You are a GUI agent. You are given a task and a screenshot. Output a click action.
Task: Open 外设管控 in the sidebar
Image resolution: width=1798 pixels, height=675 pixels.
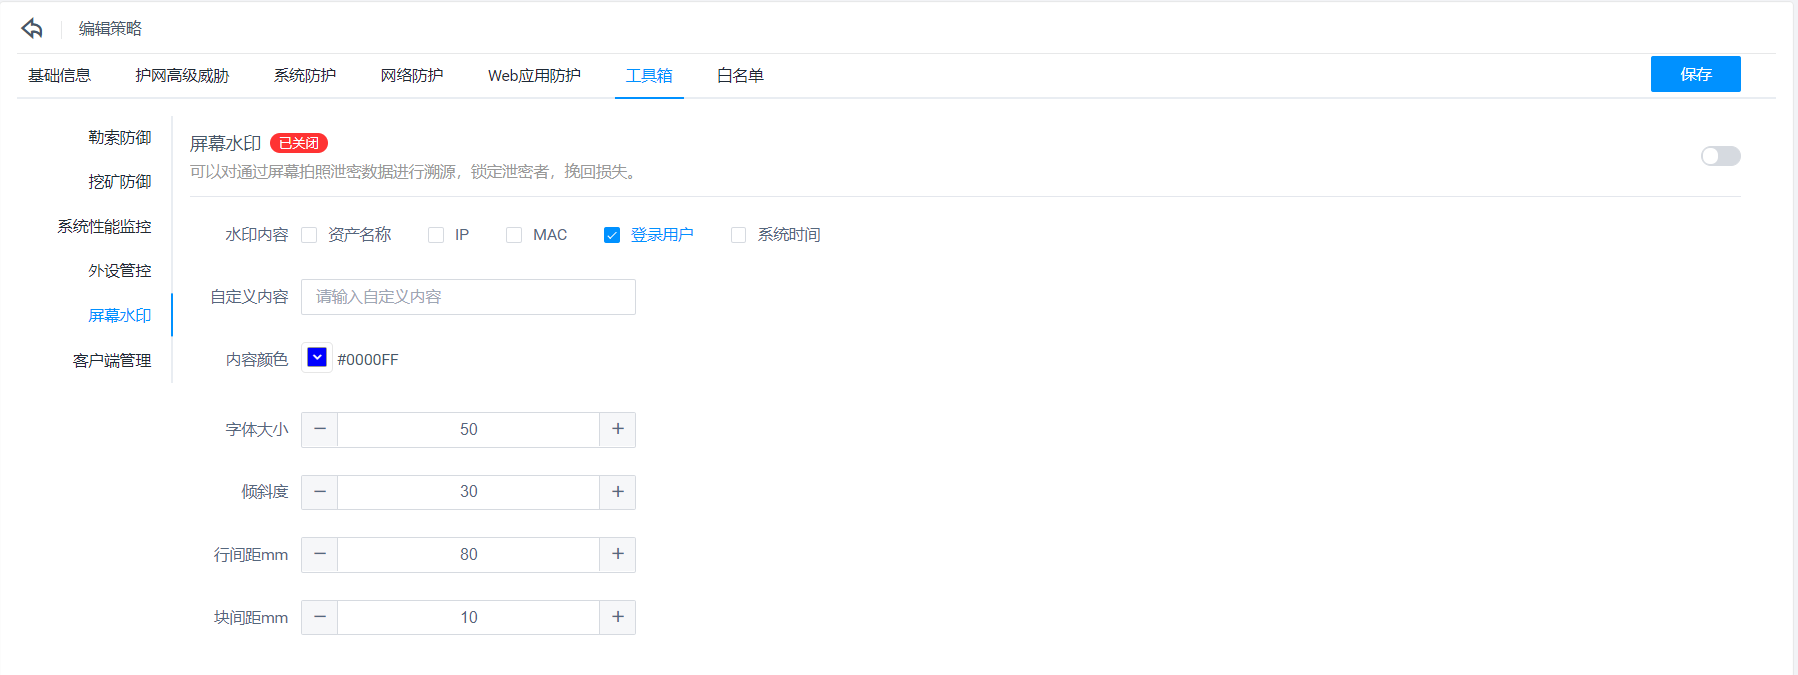pyautogui.click(x=120, y=271)
